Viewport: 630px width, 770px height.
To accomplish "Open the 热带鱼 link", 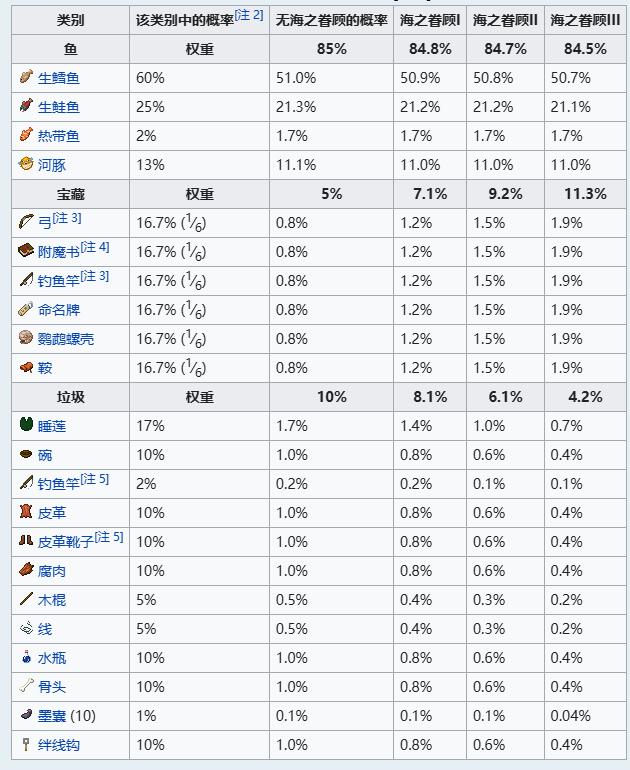I will tap(59, 136).
